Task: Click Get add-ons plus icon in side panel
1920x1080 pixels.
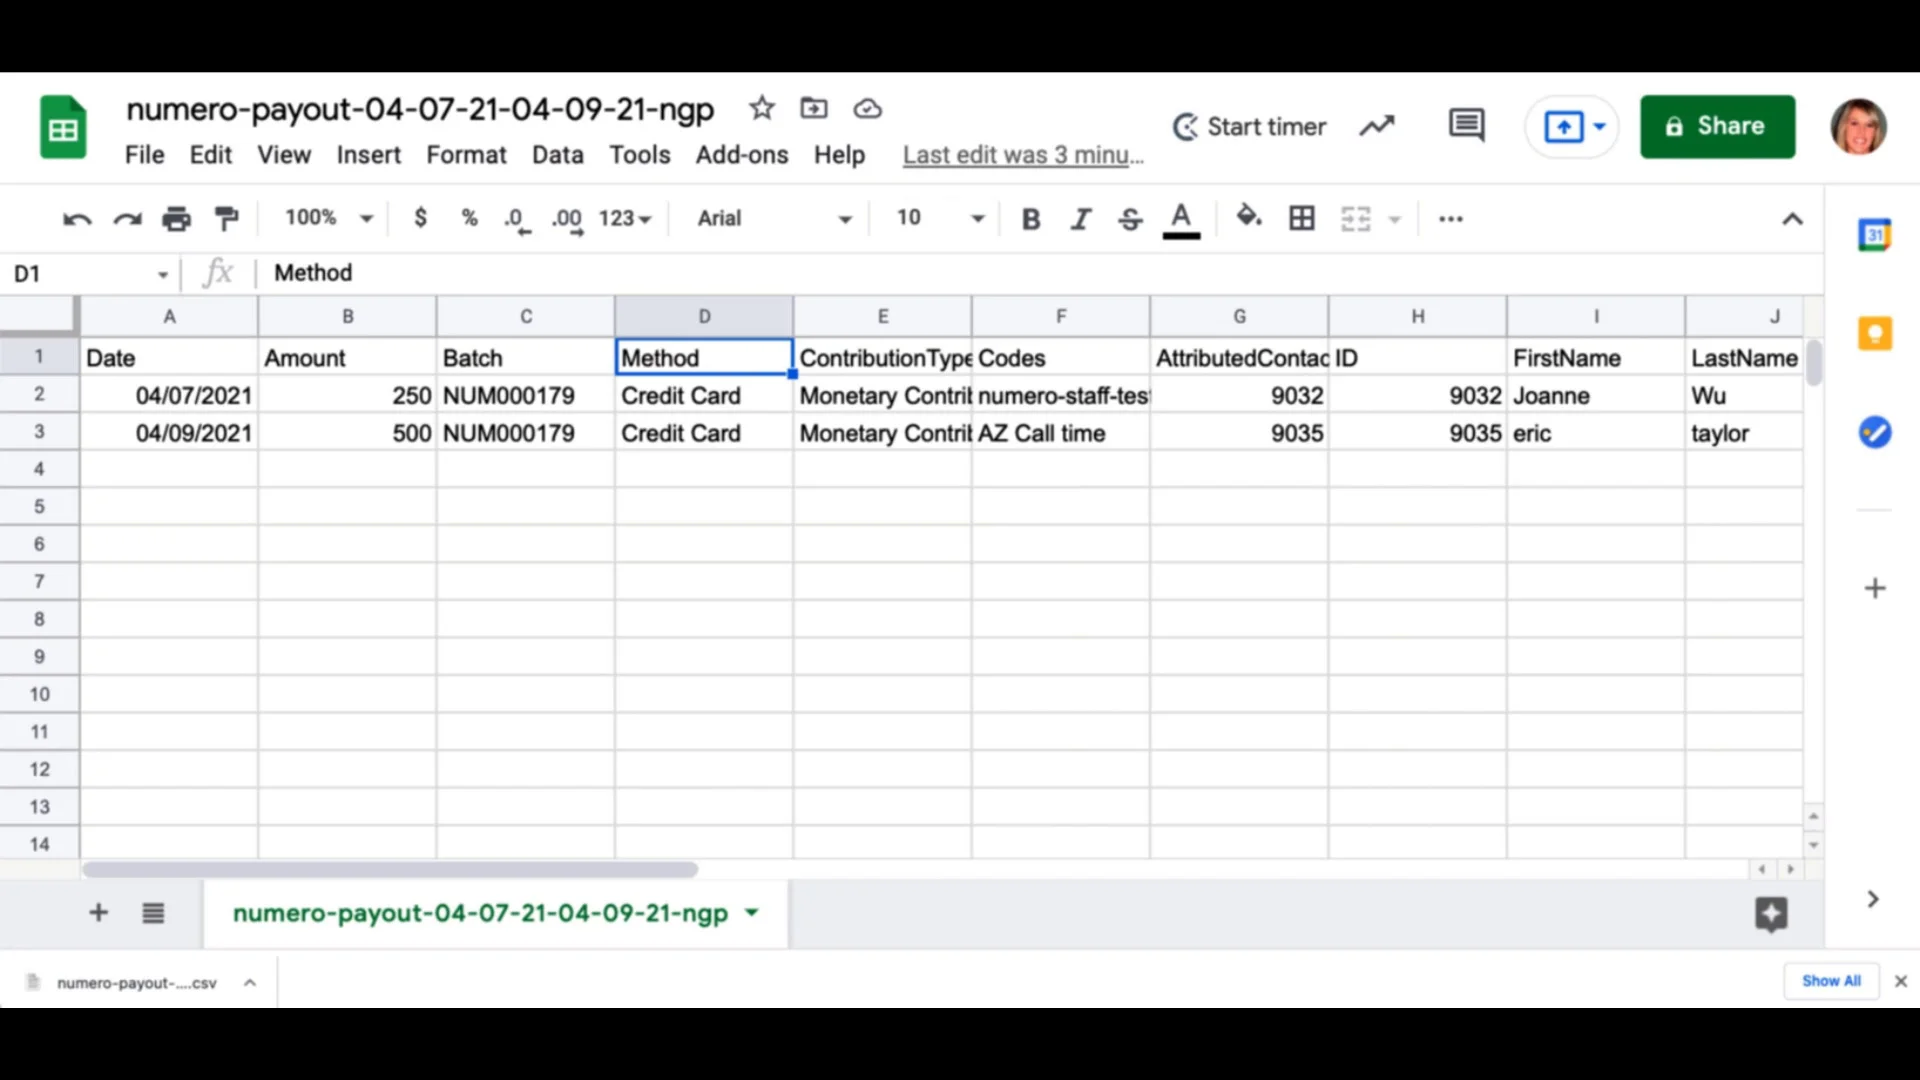Action: coord(1875,588)
